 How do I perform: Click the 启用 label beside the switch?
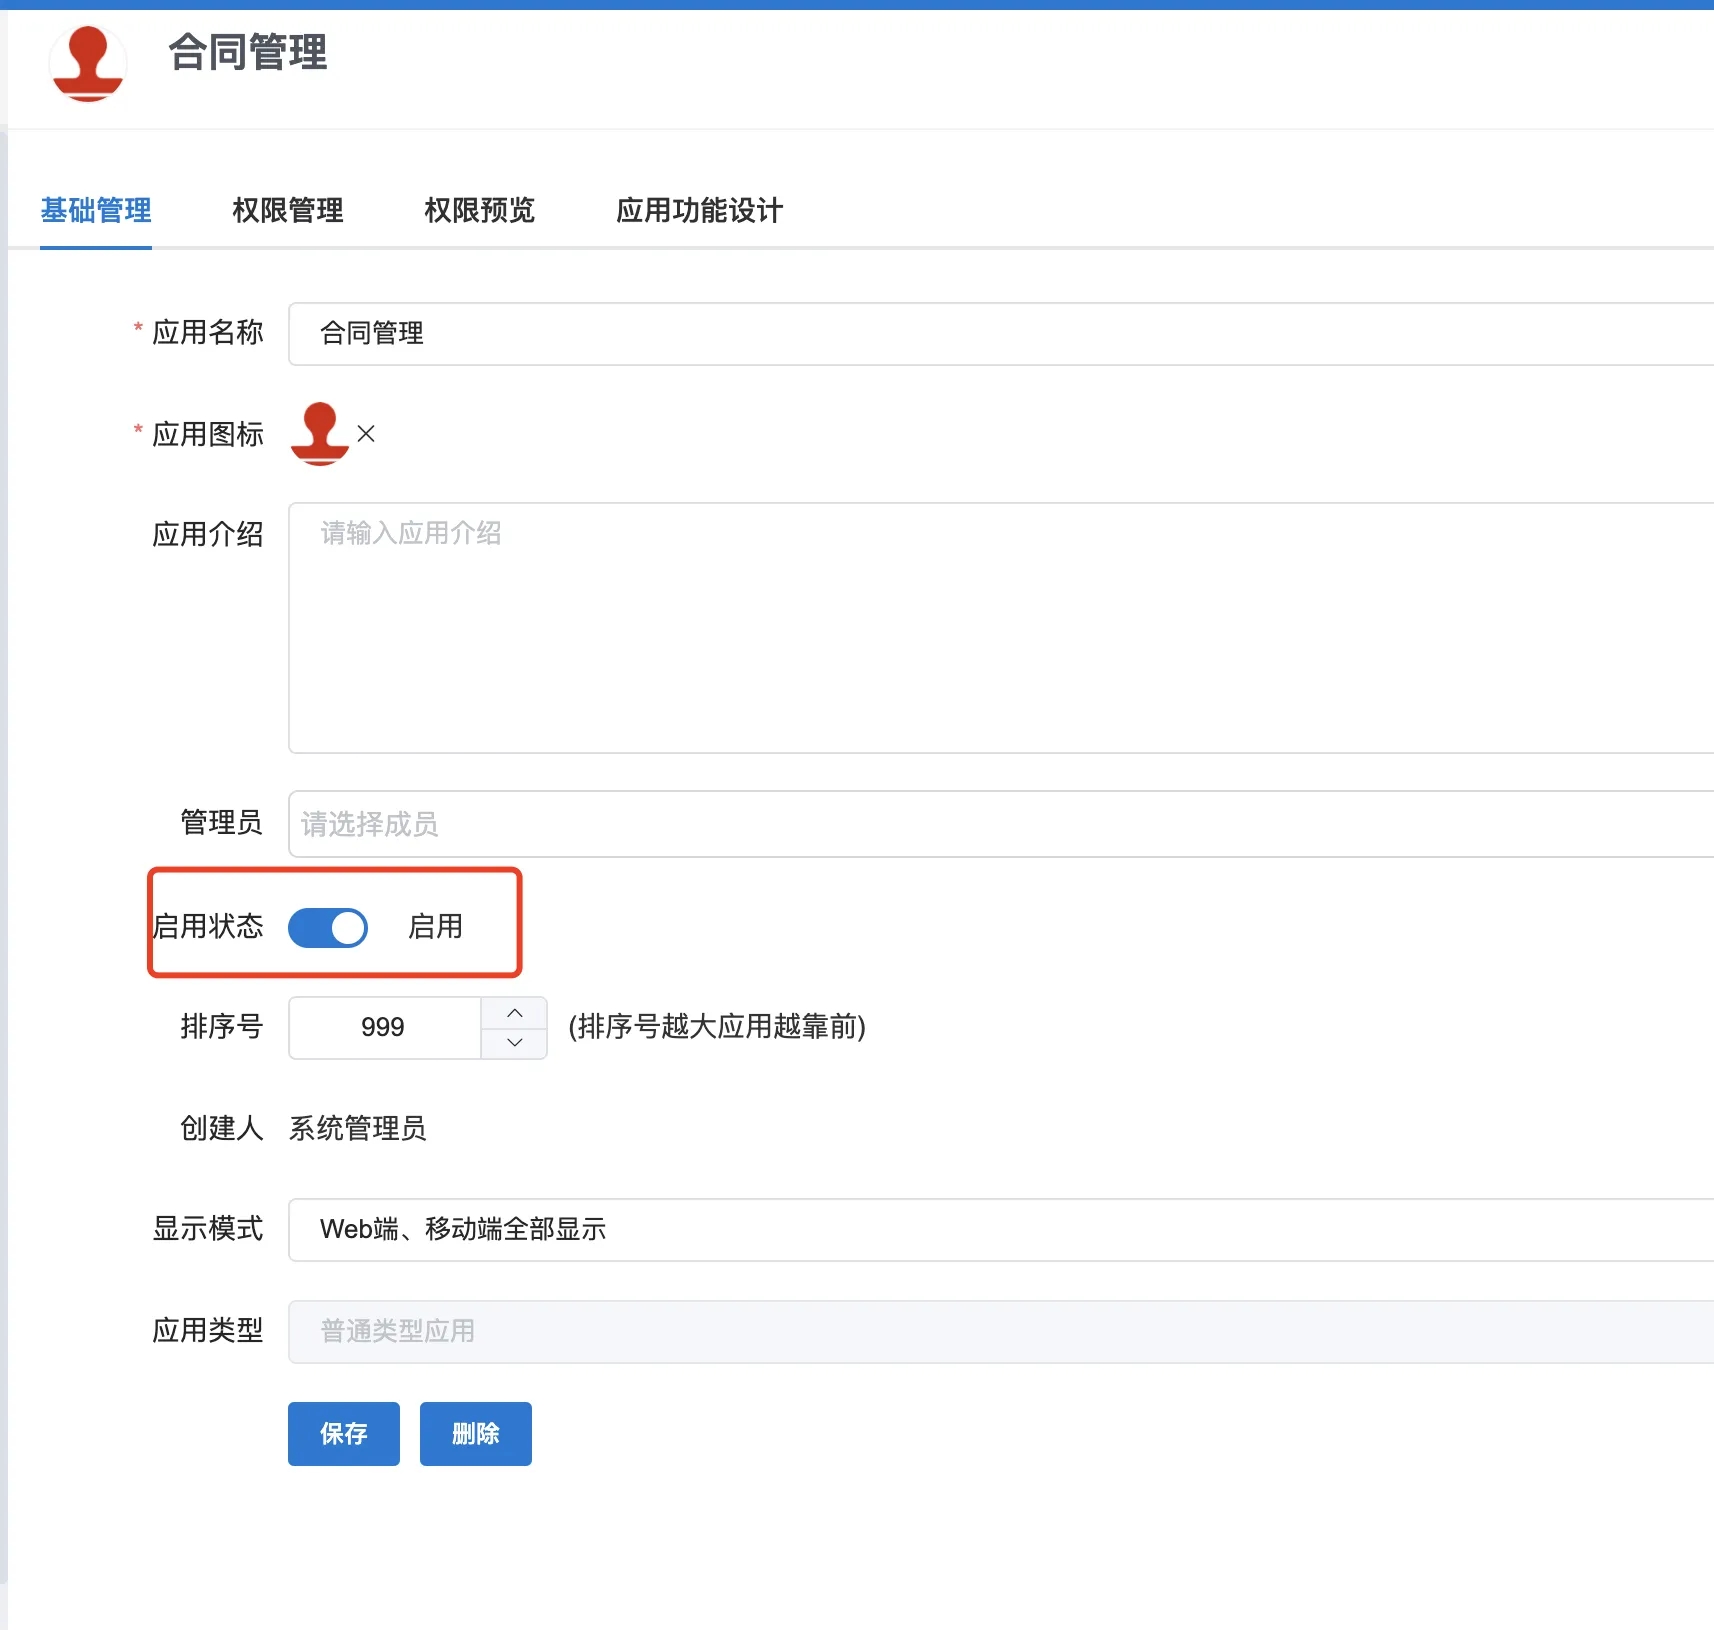435,927
